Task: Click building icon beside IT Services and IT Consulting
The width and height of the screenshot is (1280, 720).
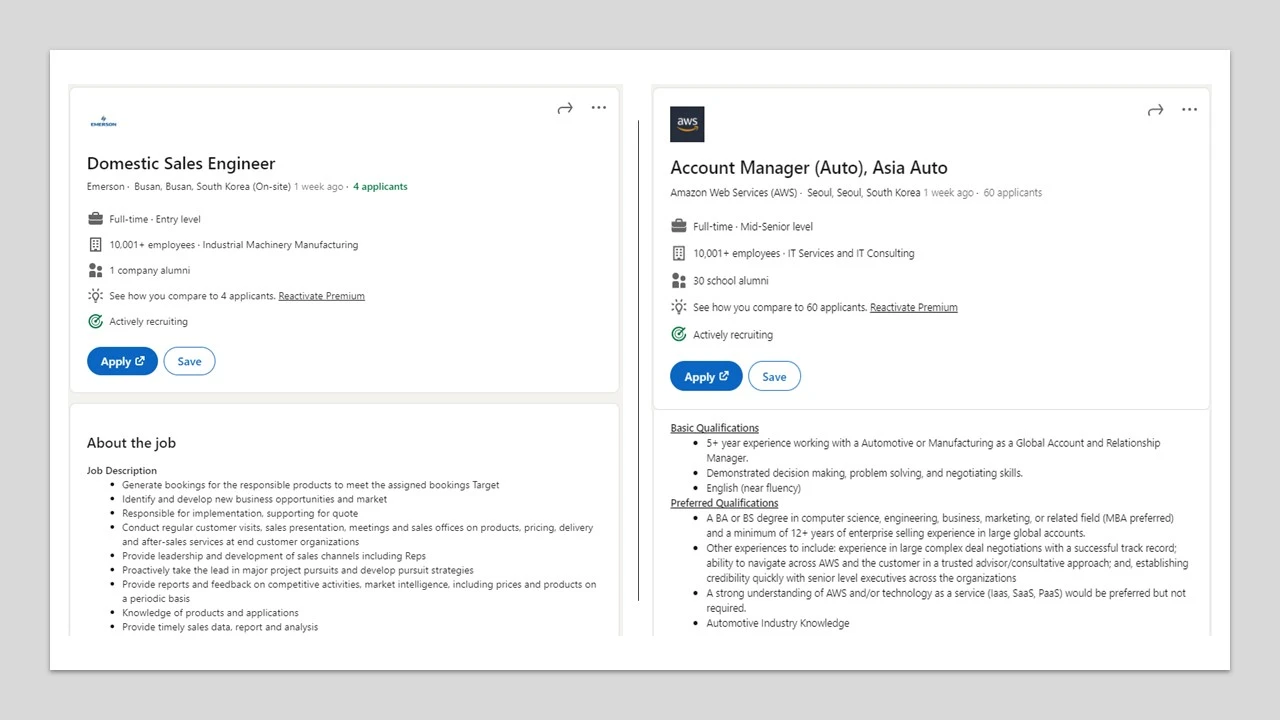Action: tap(679, 253)
